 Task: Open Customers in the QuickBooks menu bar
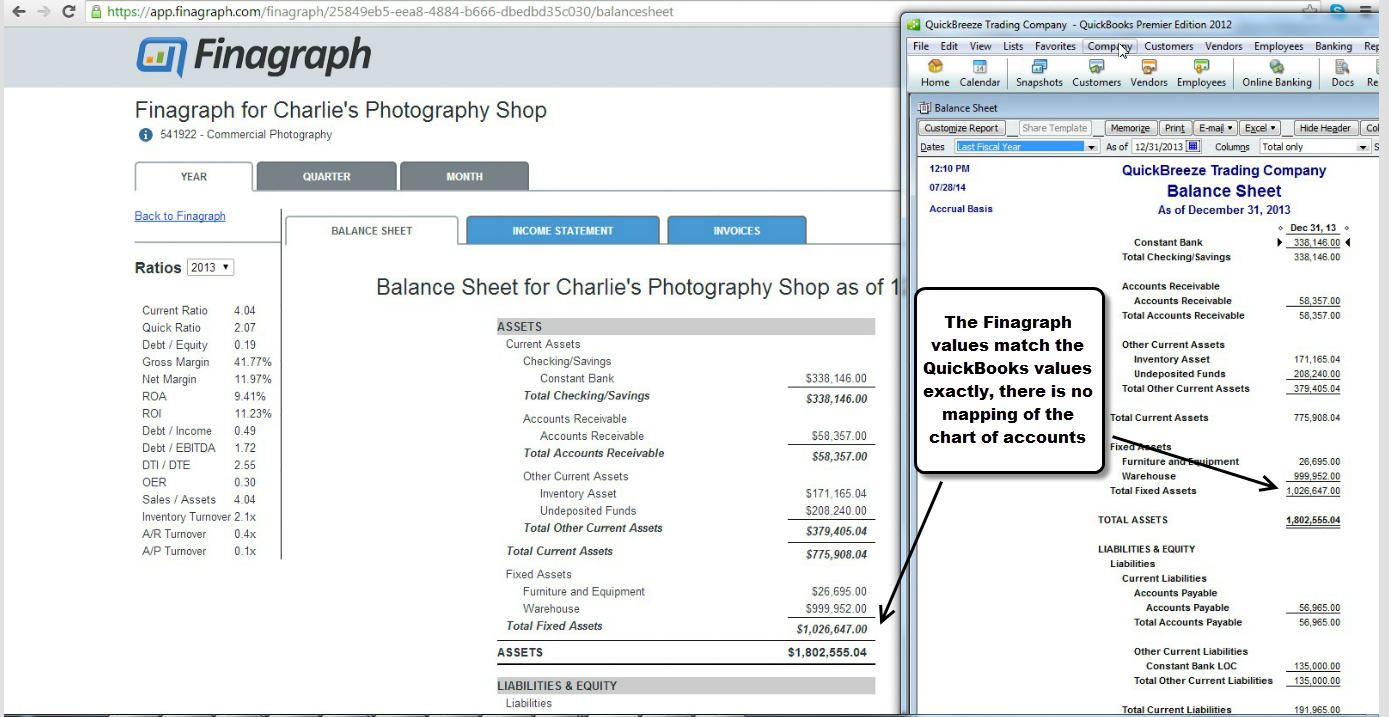tap(1169, 46)
